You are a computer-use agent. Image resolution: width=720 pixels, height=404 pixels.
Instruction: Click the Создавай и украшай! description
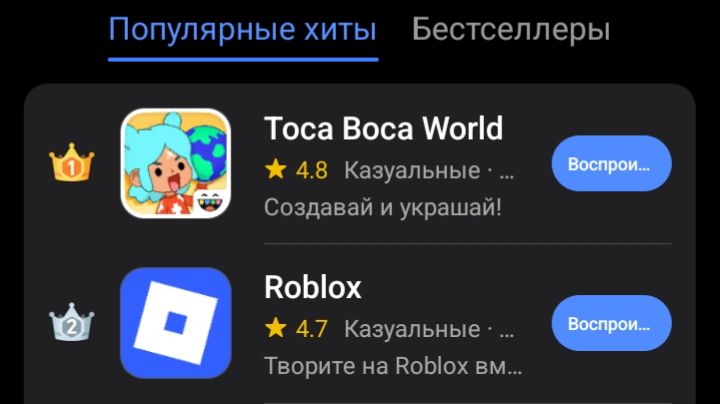(382, 208)
